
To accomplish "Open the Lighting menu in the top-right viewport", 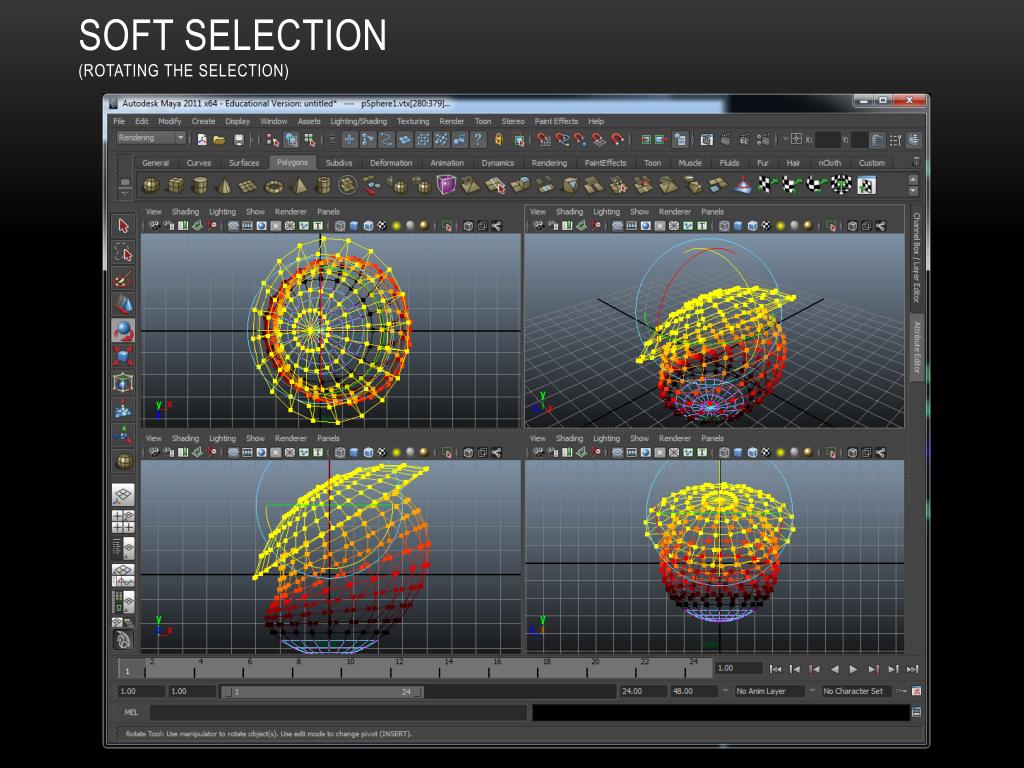I will click(606, 212).
